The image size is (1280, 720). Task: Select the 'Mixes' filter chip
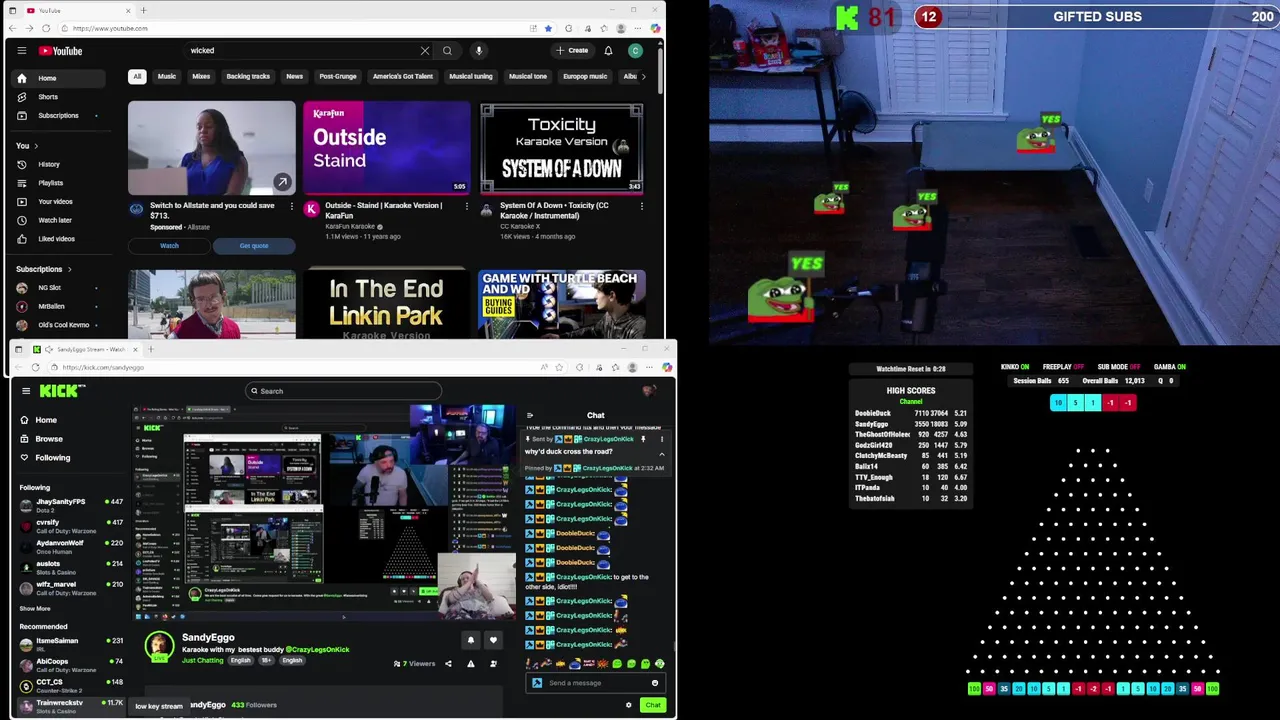201,76
